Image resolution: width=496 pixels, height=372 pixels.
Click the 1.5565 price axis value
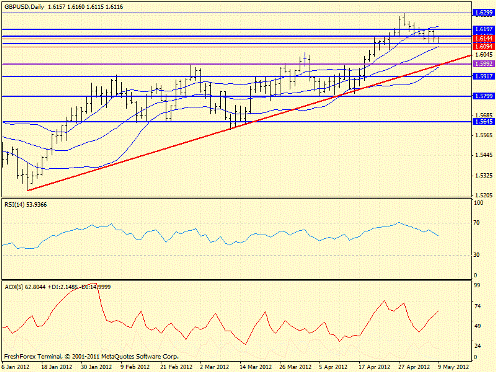[484, 135]
